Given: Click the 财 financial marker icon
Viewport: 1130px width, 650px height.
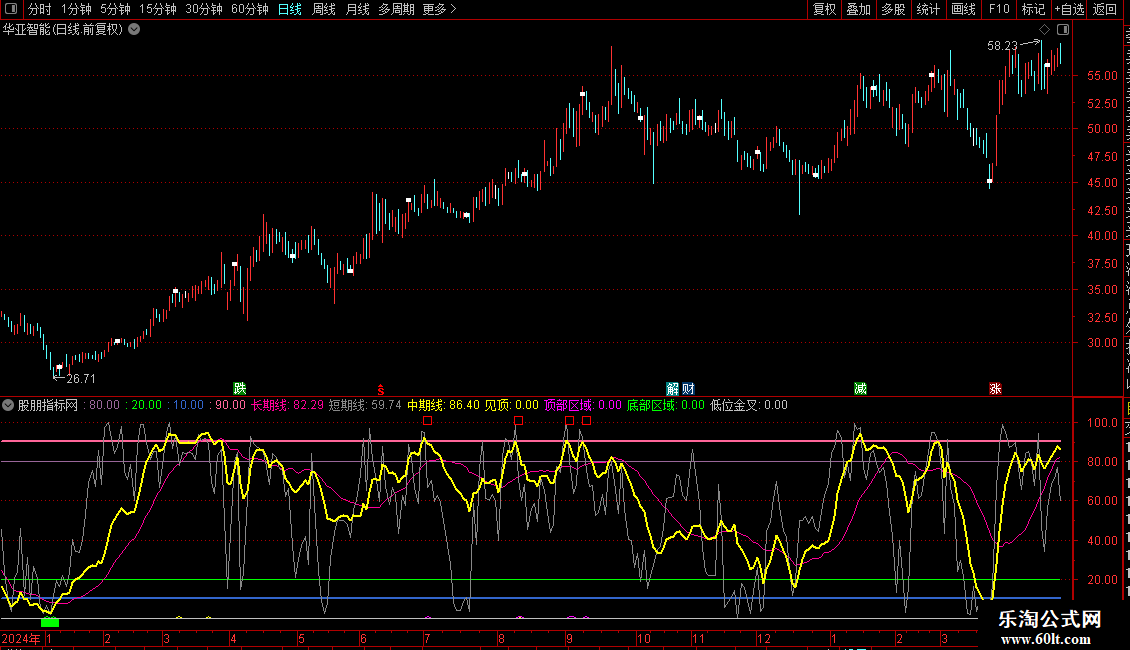Looking at the screenshot, I should 688,388.
